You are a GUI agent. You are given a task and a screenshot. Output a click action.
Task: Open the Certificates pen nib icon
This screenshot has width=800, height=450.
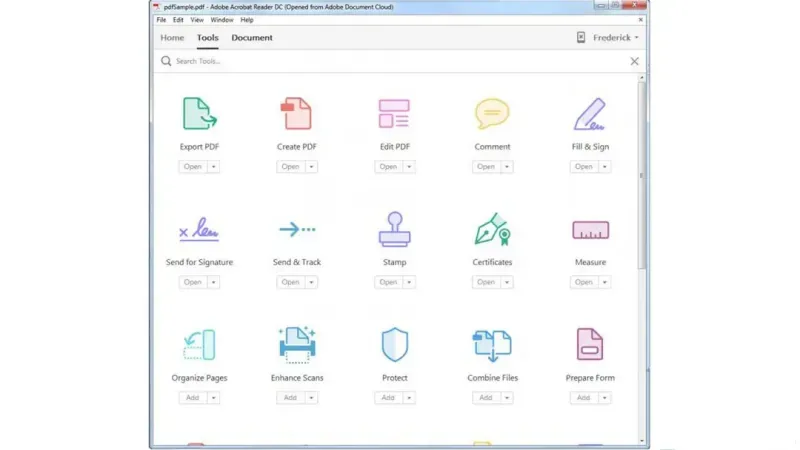(492, 229)
